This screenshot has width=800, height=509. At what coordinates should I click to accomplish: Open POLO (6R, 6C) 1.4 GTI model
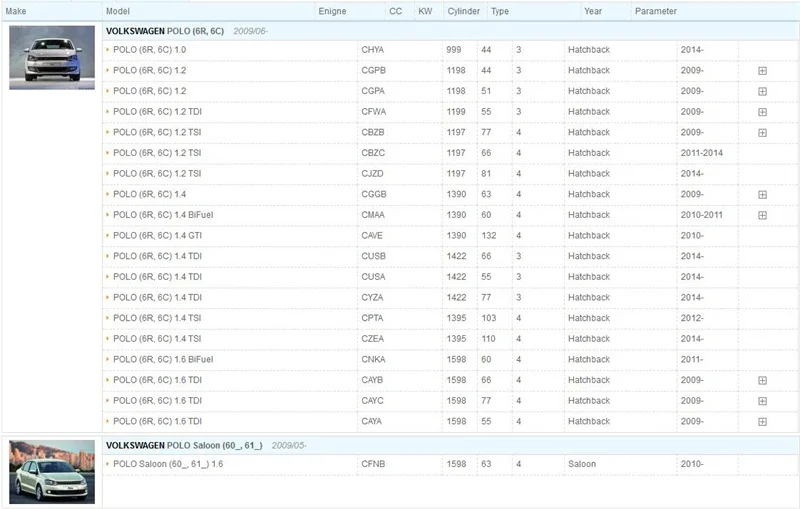(x=157, y=236)
